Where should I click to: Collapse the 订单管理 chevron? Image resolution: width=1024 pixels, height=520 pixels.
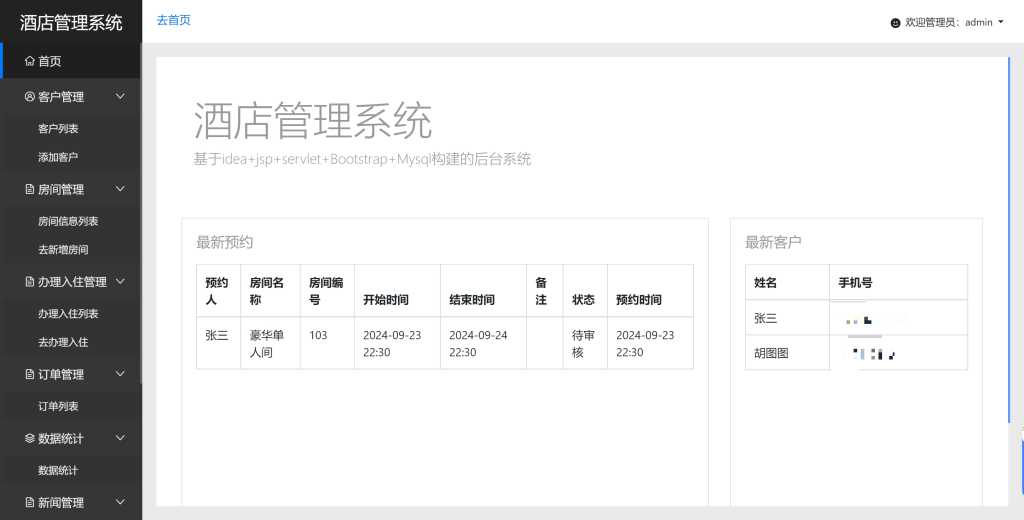click(120, 374)
